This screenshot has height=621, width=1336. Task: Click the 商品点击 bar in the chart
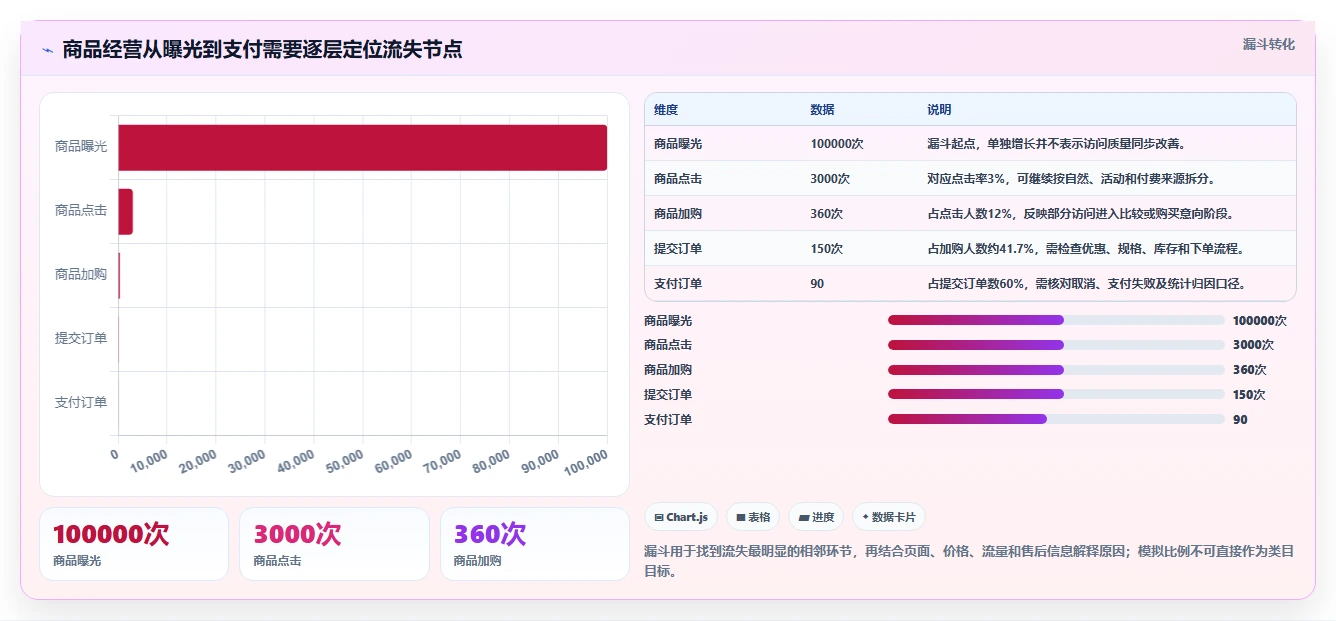click(126, 211)
